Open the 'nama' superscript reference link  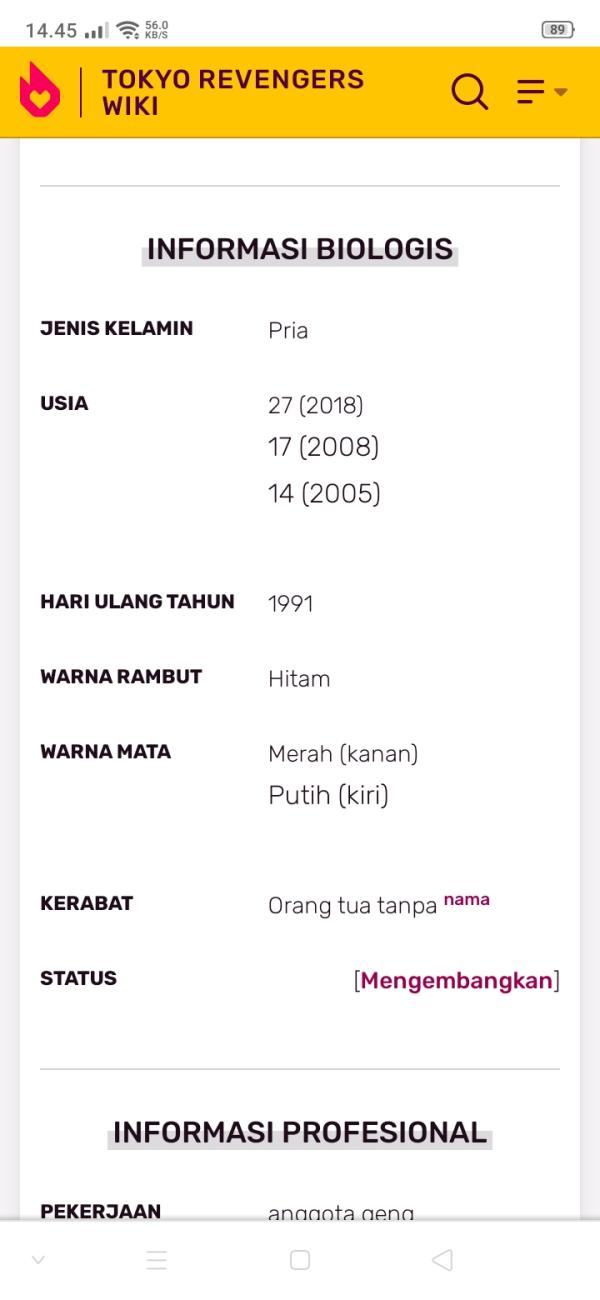(x=466, y=899)
